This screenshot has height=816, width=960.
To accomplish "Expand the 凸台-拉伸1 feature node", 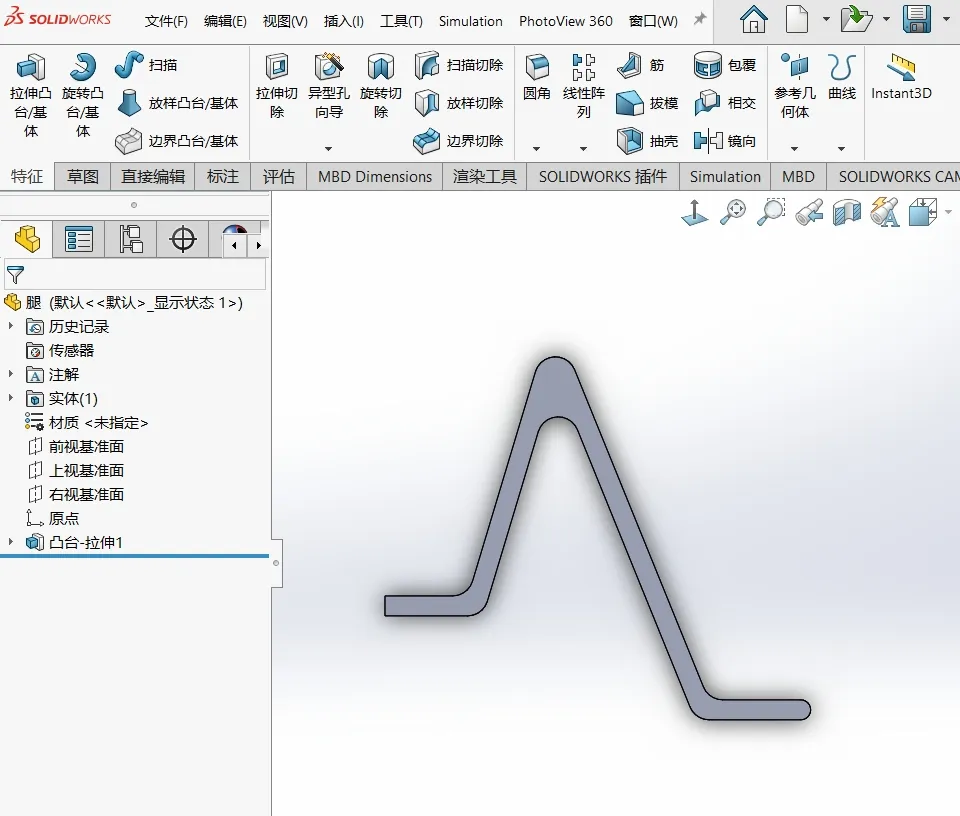I will coord(11,542).
